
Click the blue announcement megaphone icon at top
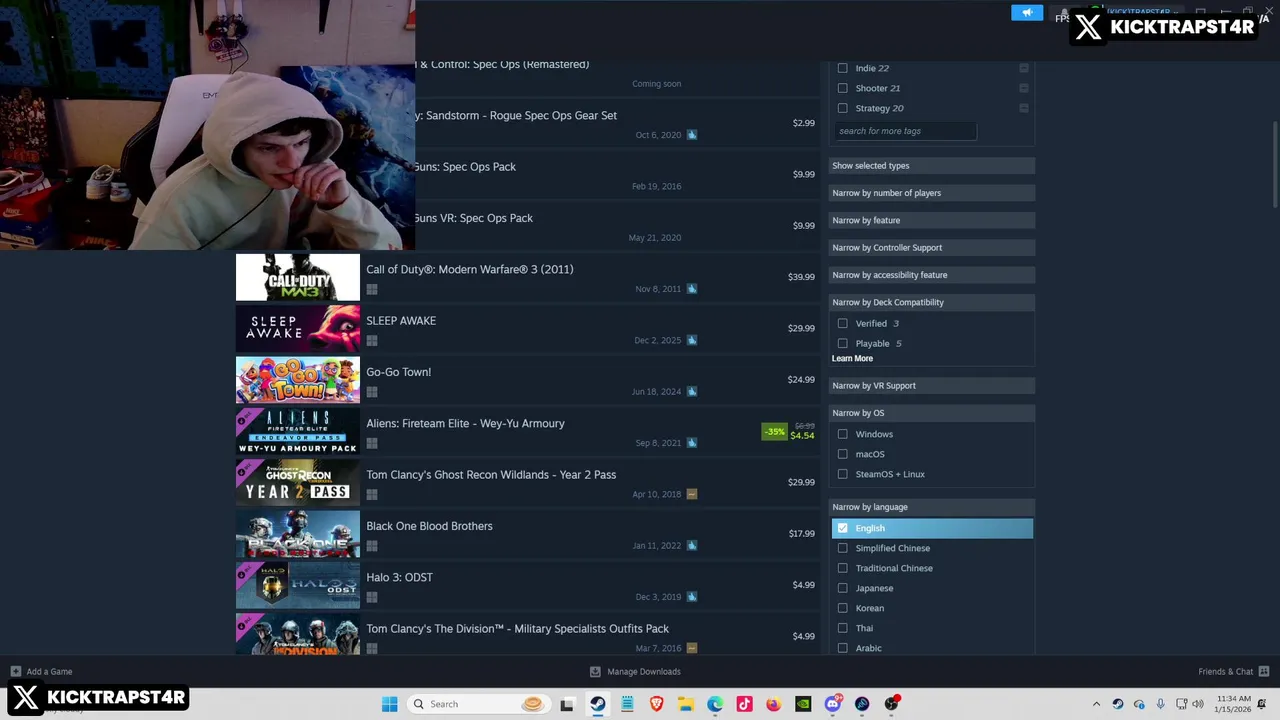point(1027,12)
